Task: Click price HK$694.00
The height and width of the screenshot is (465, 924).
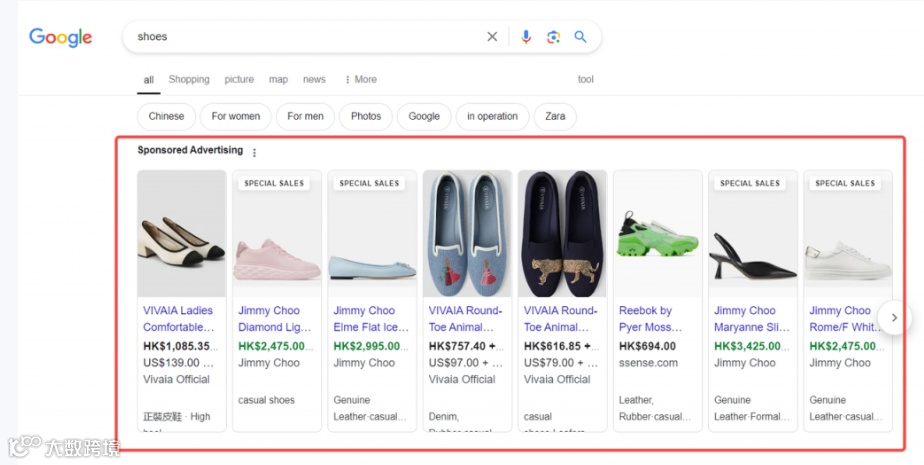Action: (647, 347)
